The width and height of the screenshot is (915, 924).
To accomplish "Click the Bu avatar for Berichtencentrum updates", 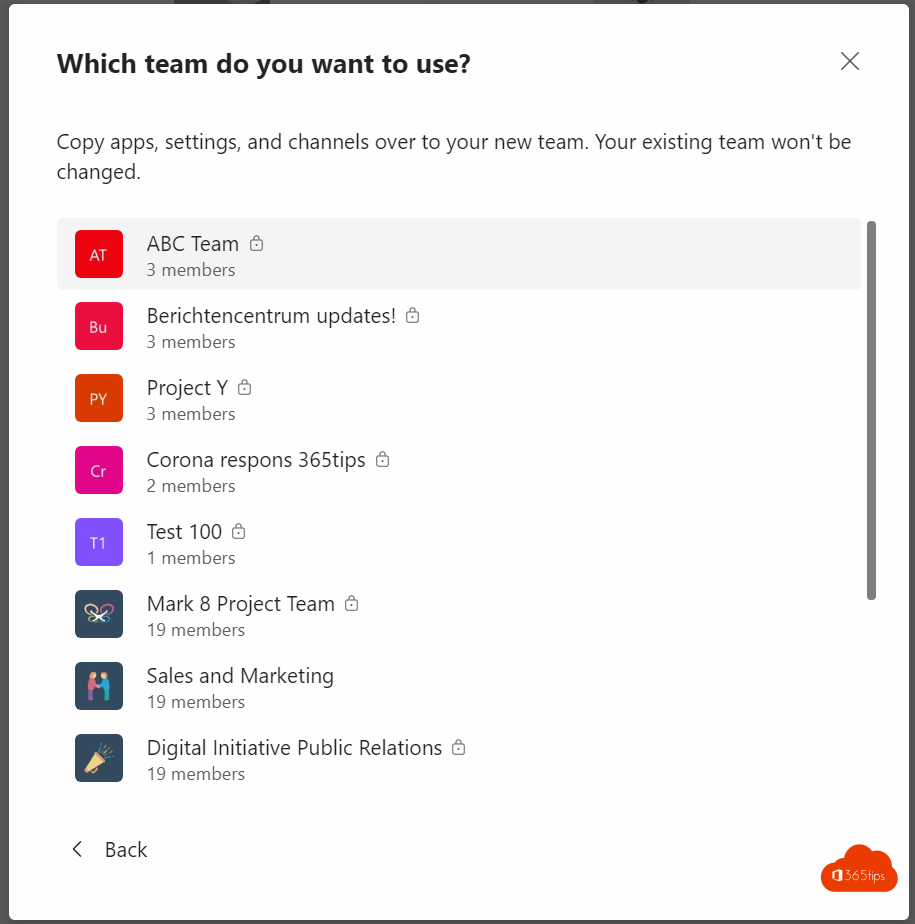I will point(99,326).
